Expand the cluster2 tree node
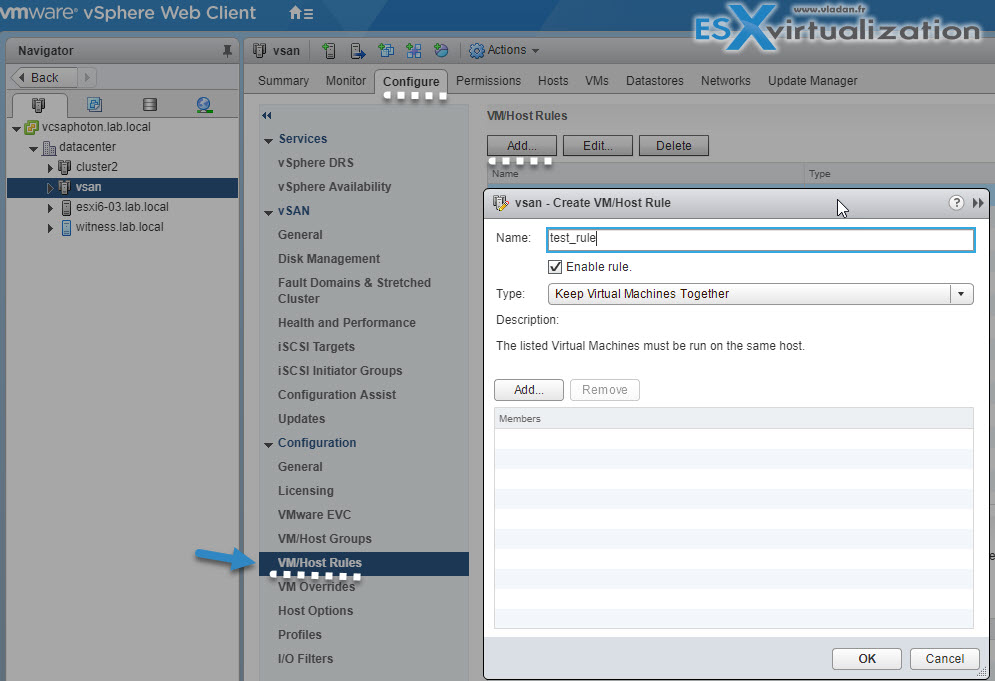This screenshot has height=681, width=995. tap(50, 167)
